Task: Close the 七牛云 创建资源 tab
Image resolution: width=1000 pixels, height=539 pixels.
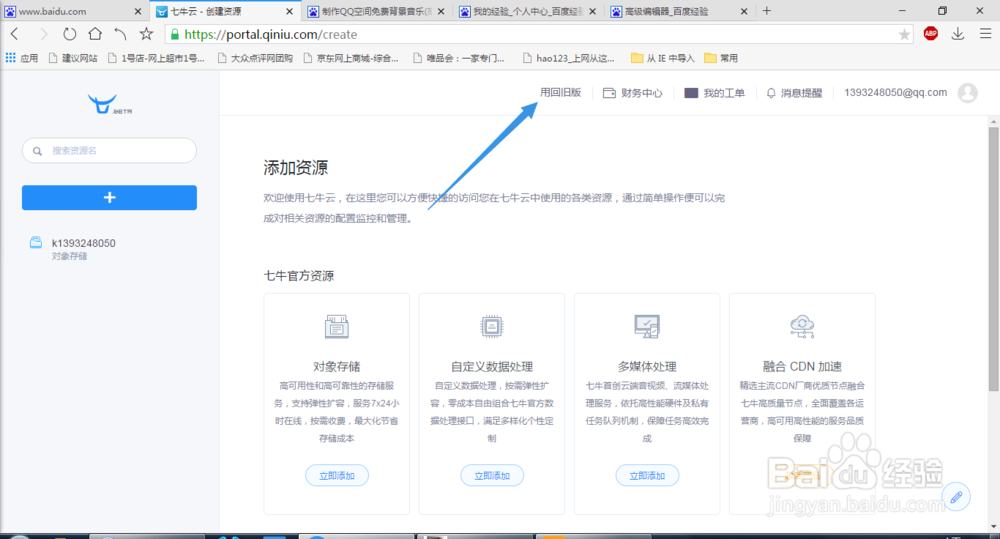Action: point(290,11)
